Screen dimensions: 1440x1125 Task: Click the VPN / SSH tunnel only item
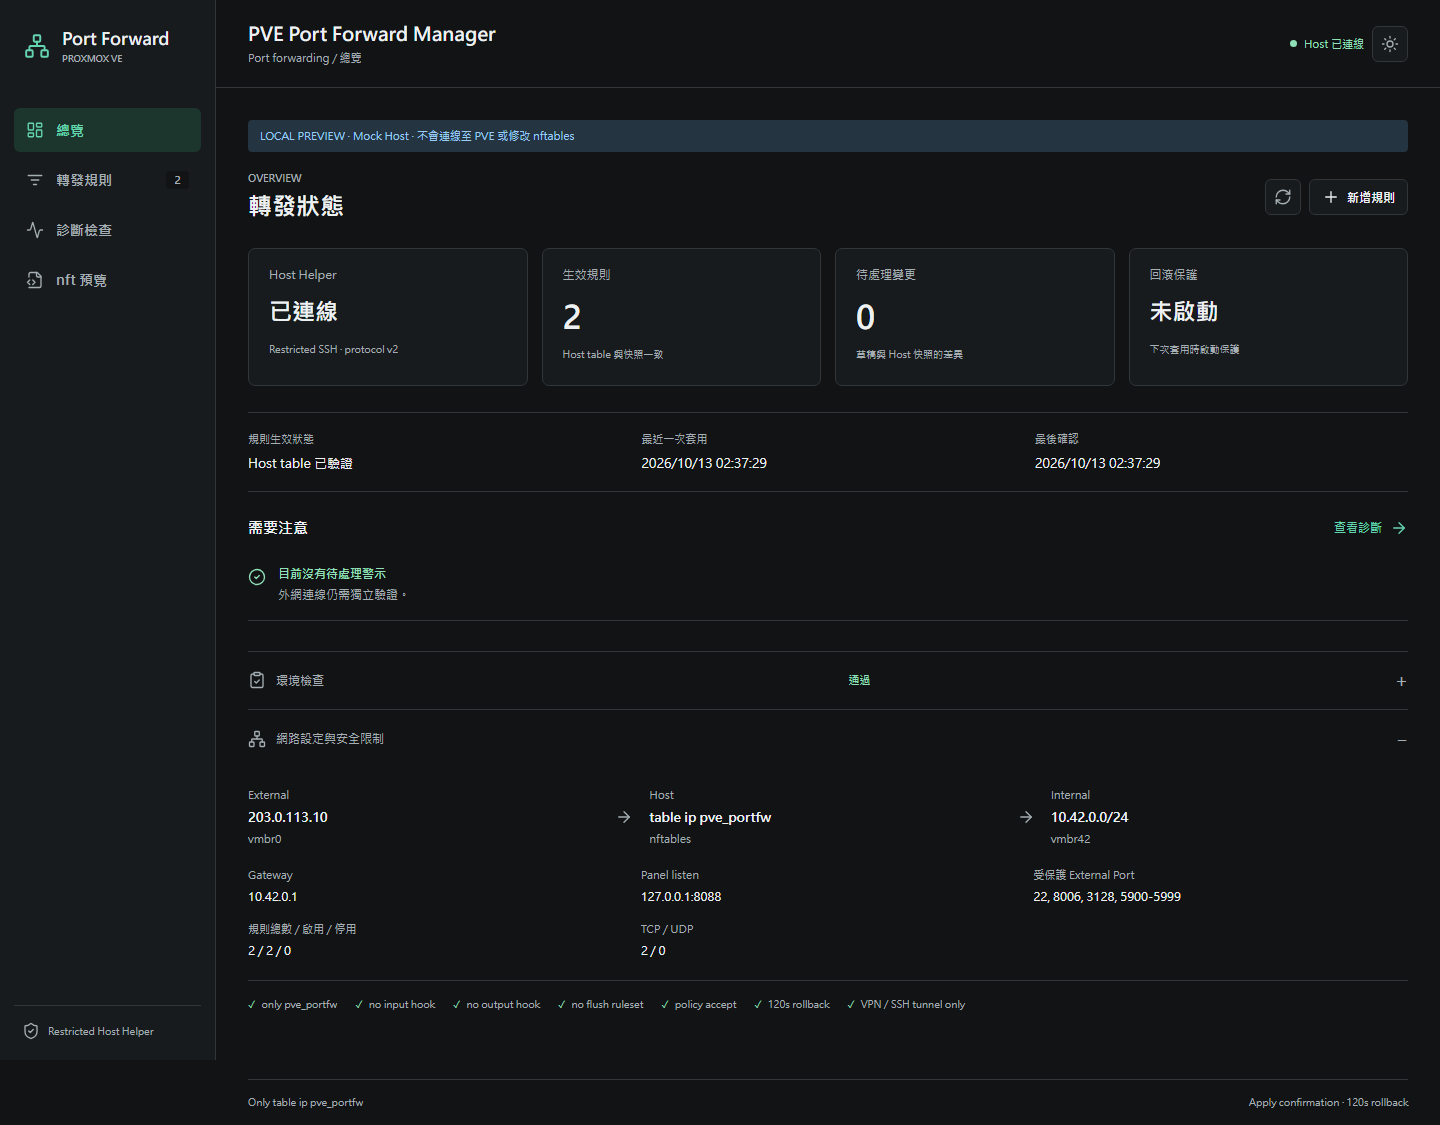pyautogui.click(x=905, y=1004)
